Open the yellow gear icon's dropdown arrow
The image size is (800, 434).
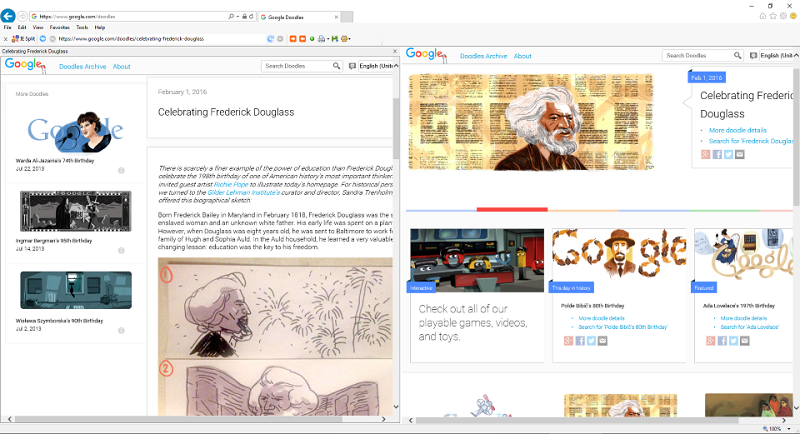click(x=349, y=39)
